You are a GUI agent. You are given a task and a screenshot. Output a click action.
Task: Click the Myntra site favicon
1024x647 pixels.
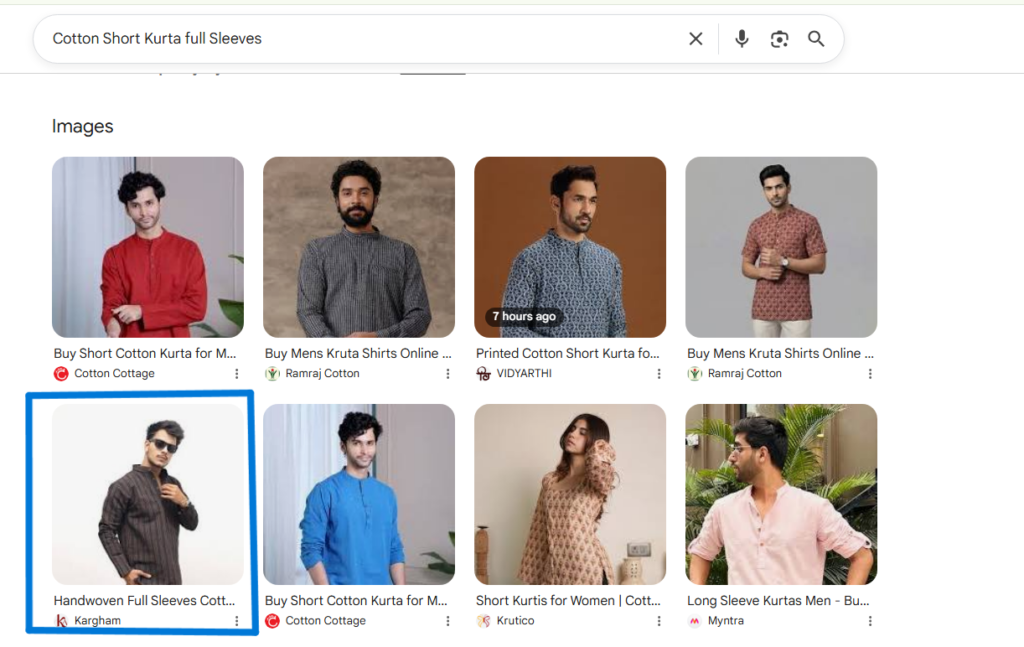[694, 621]
